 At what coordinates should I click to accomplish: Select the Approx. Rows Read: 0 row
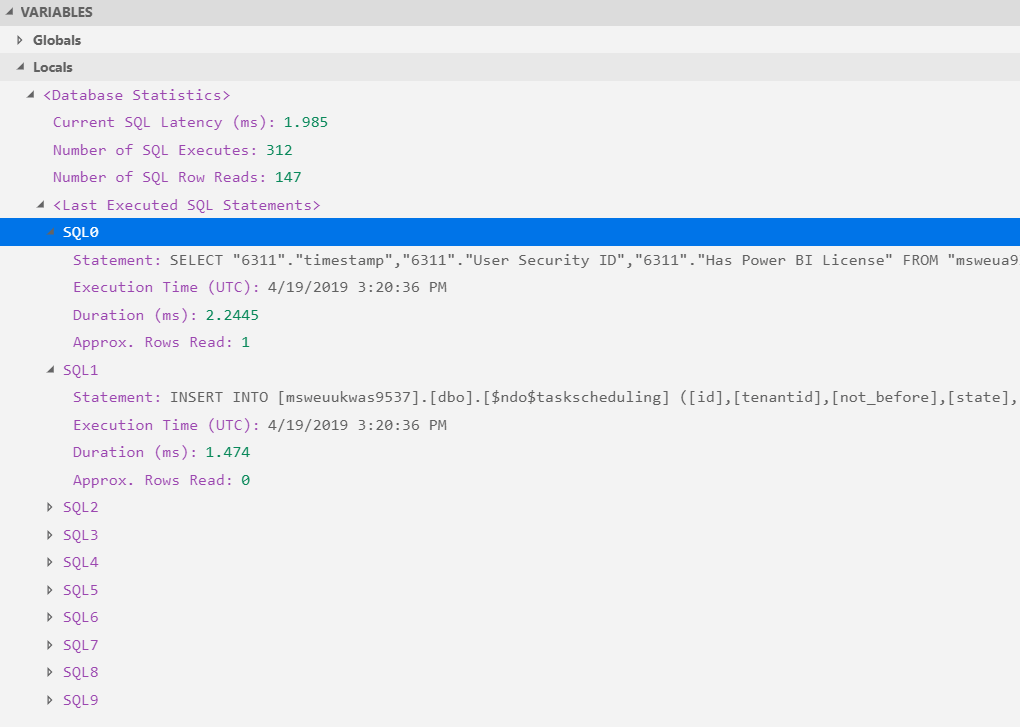coord(510,480)
